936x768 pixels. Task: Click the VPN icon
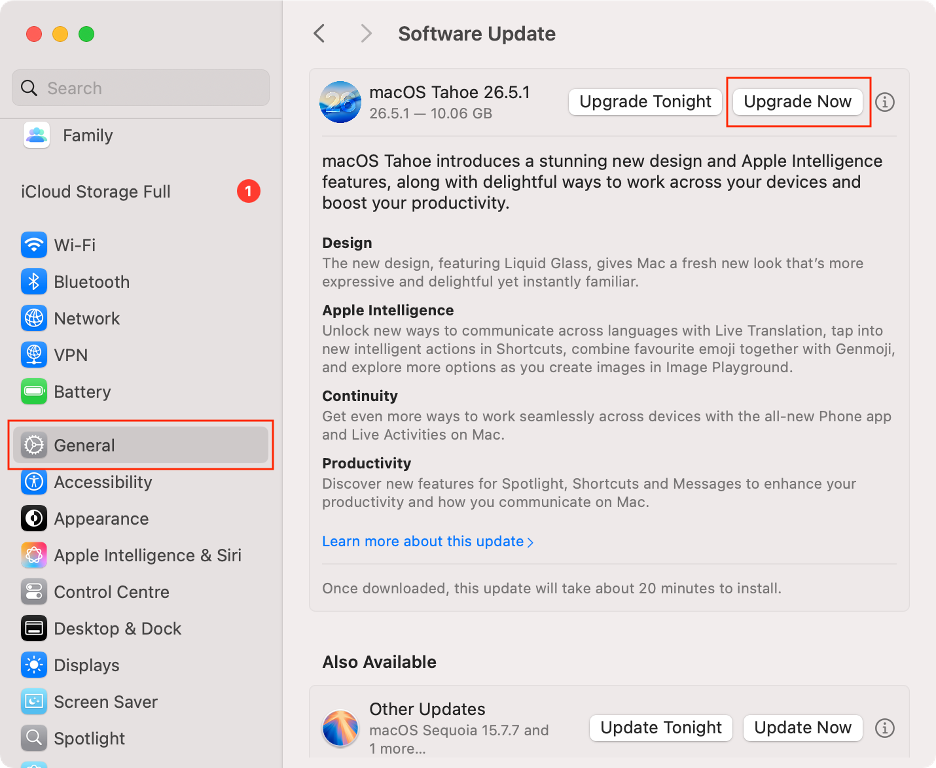[34, 355]
